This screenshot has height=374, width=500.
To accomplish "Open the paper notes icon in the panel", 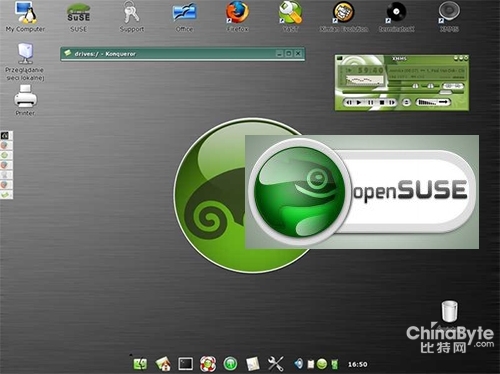I will (x=253, y=364).
